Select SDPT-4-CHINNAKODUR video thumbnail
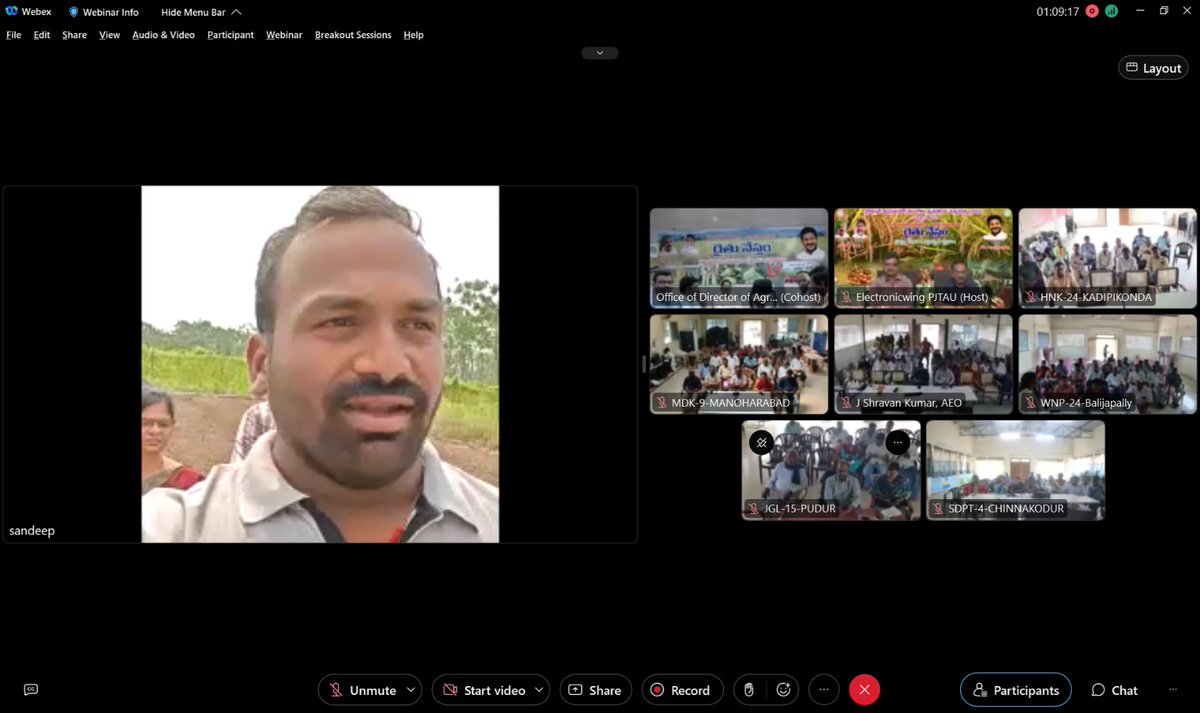Image resolution: width=1200 pixels, height=713 pixels. 1016,470
